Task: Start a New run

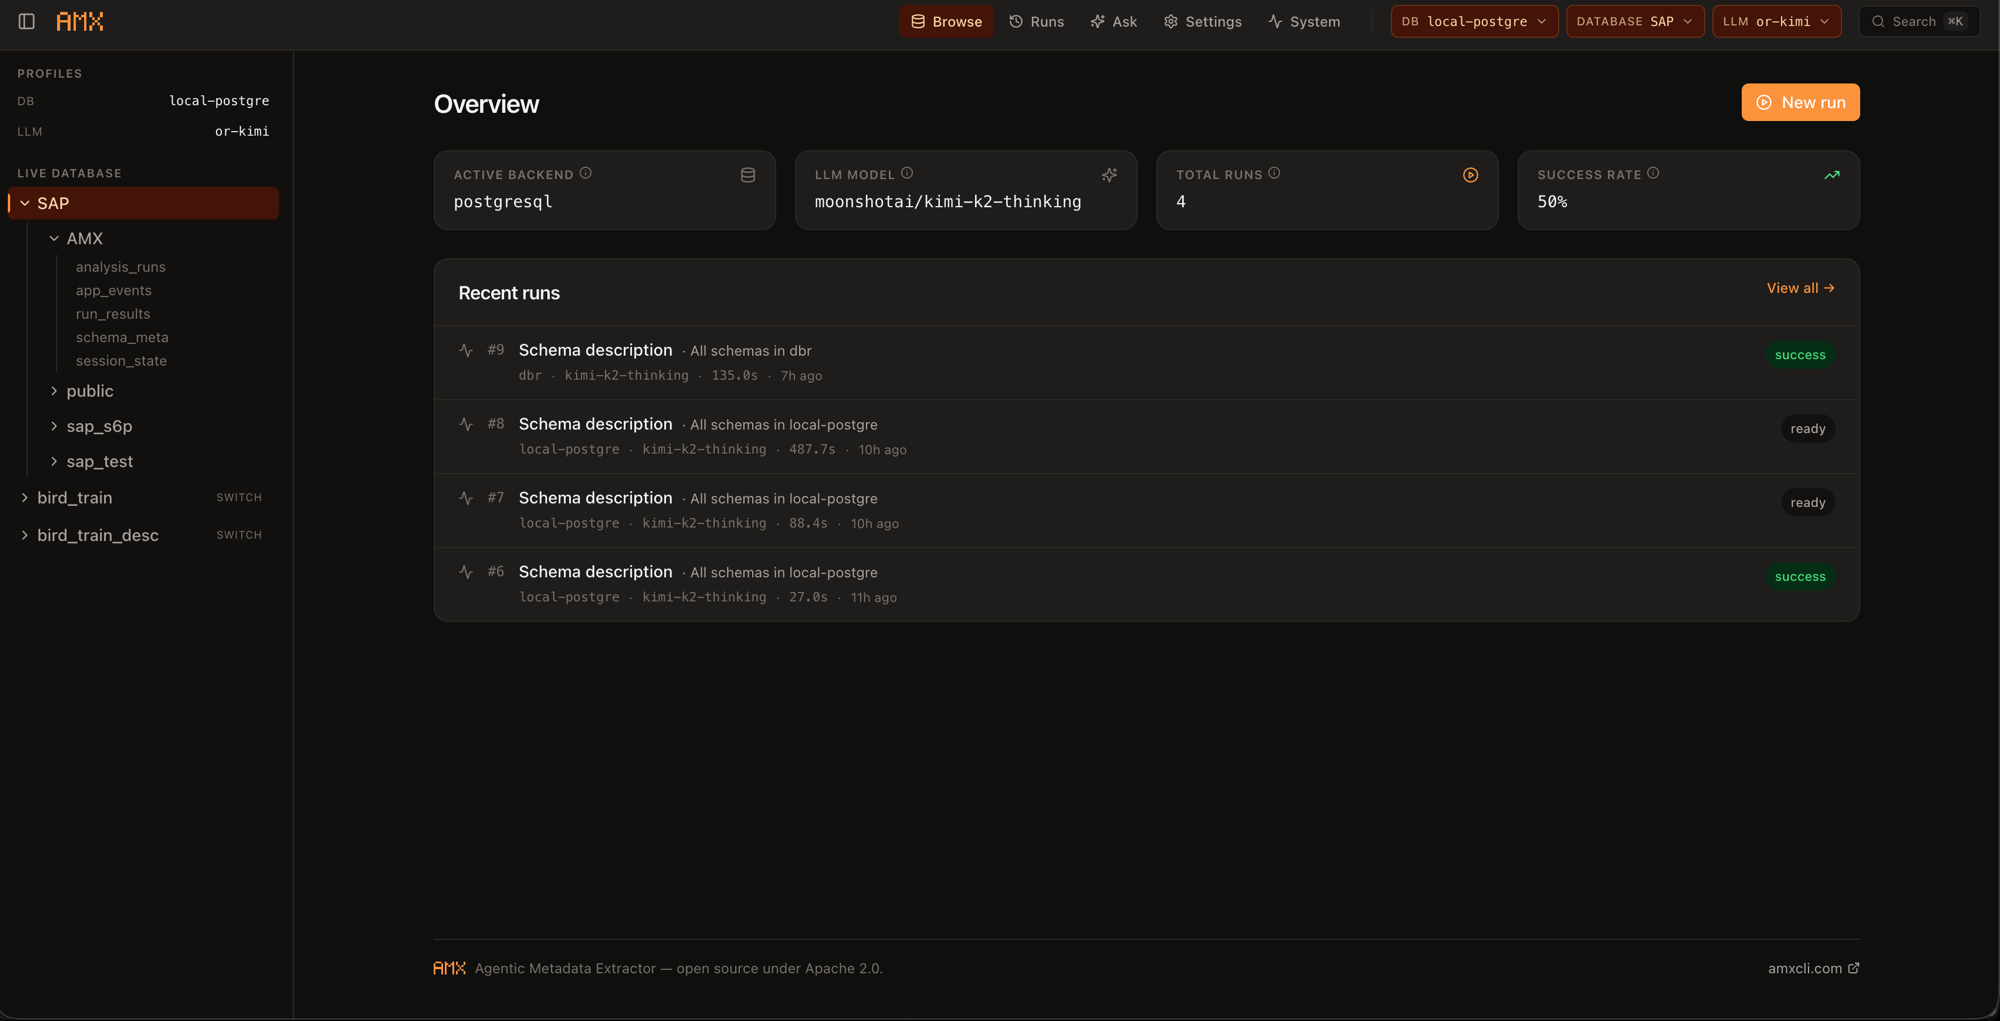Action: coord(1800,102)
